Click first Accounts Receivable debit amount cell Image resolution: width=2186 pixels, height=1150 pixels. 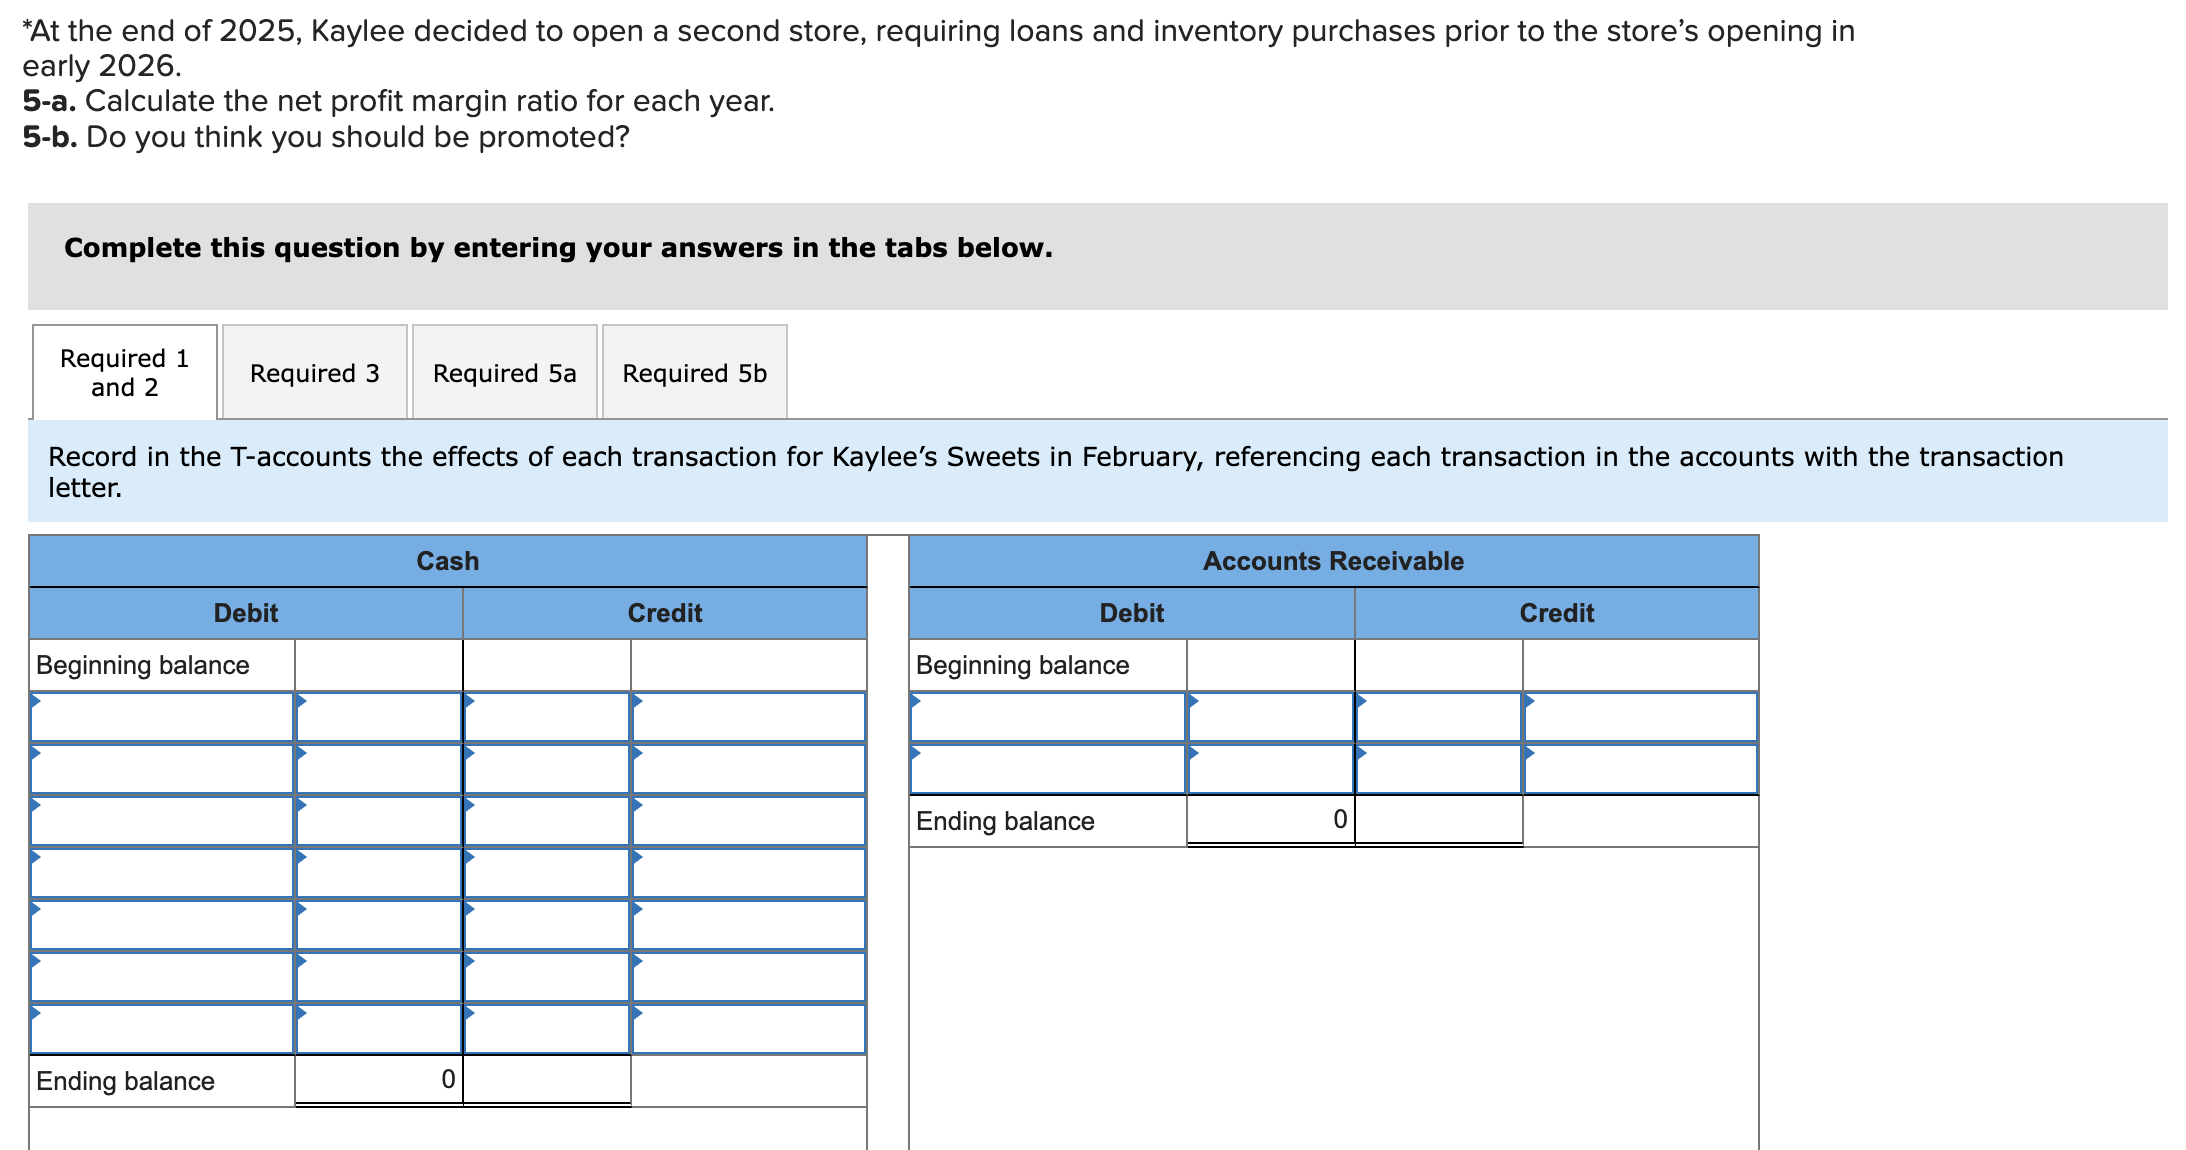1270,717
